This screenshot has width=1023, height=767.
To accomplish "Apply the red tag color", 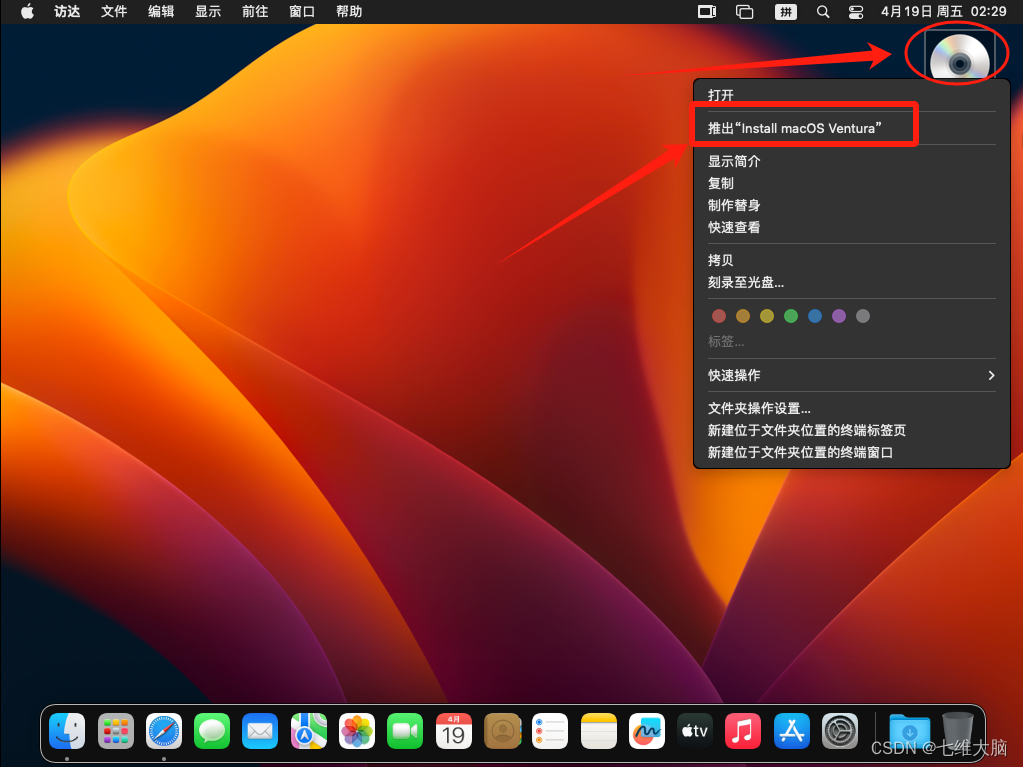I will click(719, 316).
